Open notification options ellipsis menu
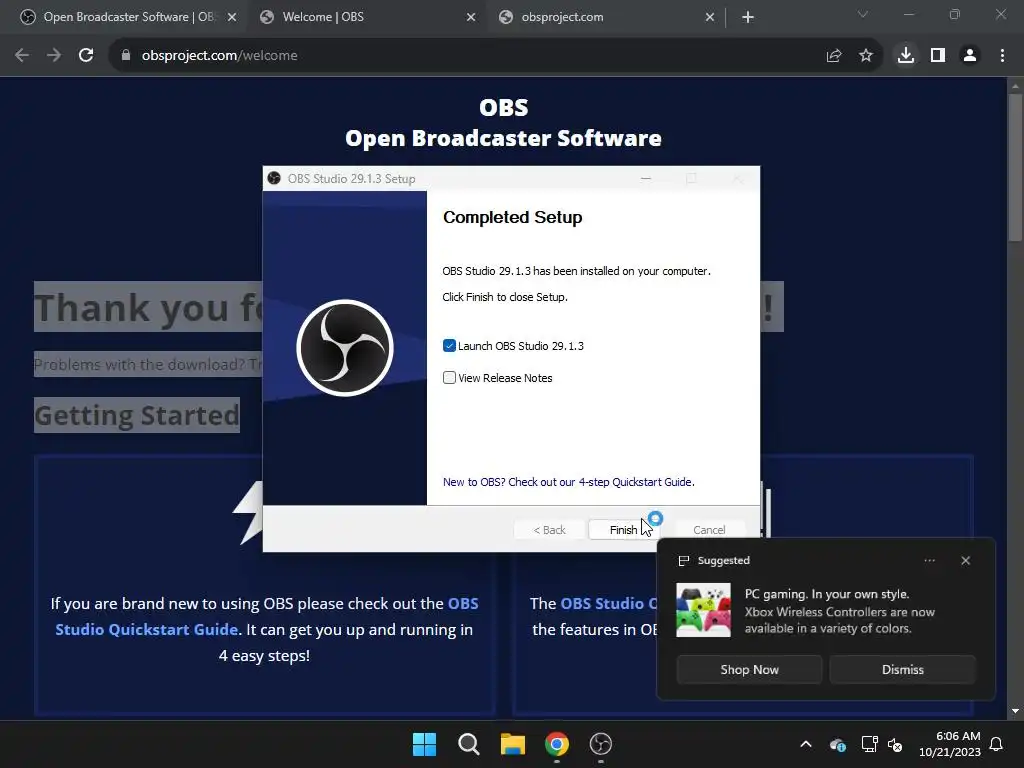This screenshot has width=1024, height=768. pos(929,560)
